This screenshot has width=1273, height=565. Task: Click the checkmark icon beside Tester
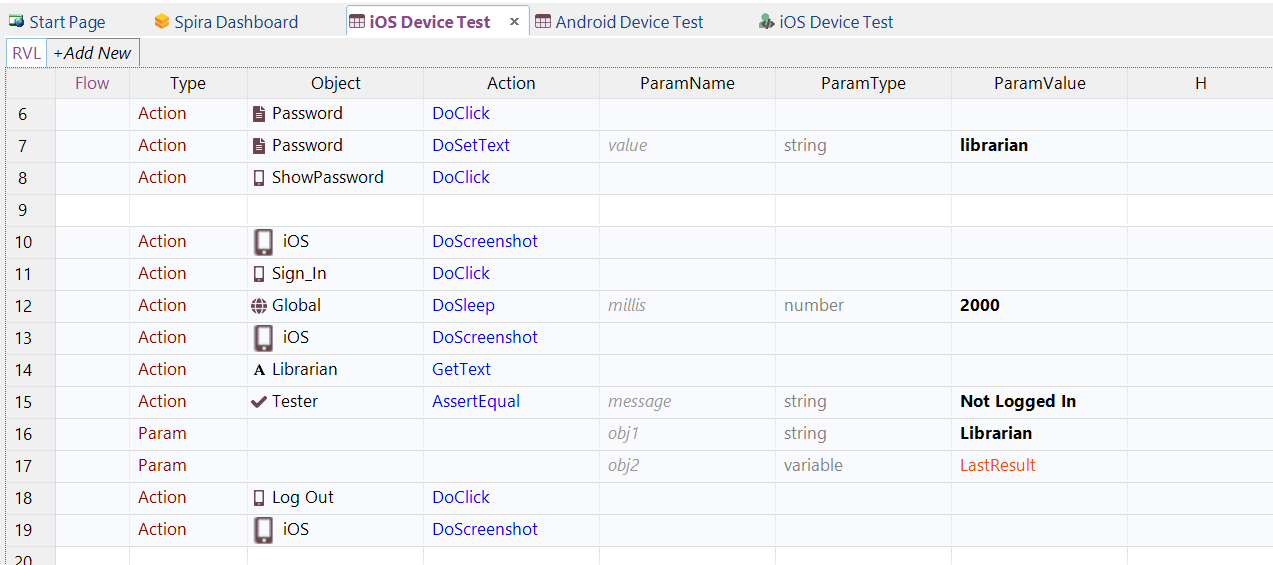tap(260, 402)
